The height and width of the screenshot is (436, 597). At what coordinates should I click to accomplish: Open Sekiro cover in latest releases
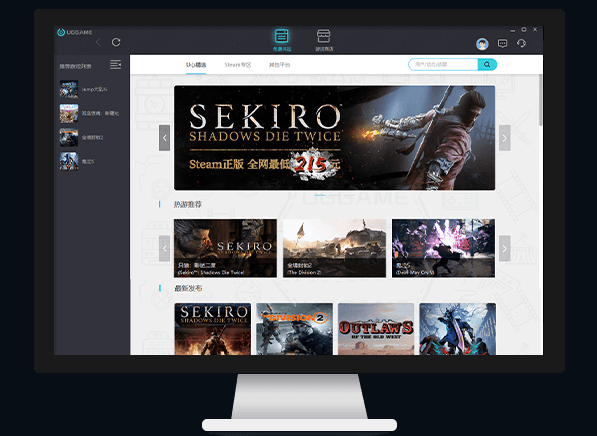(x=212, y=329)
